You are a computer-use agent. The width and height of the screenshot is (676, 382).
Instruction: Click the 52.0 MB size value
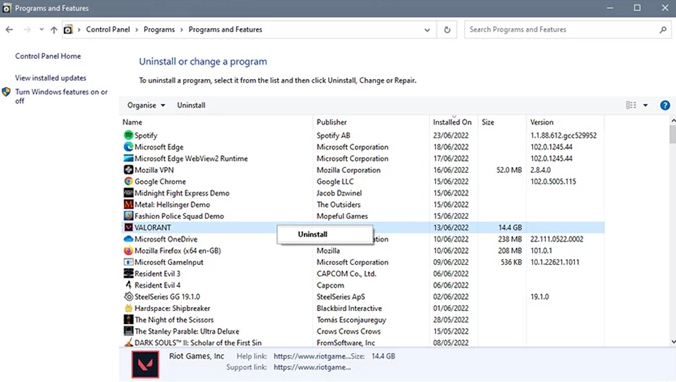point(509,170)
